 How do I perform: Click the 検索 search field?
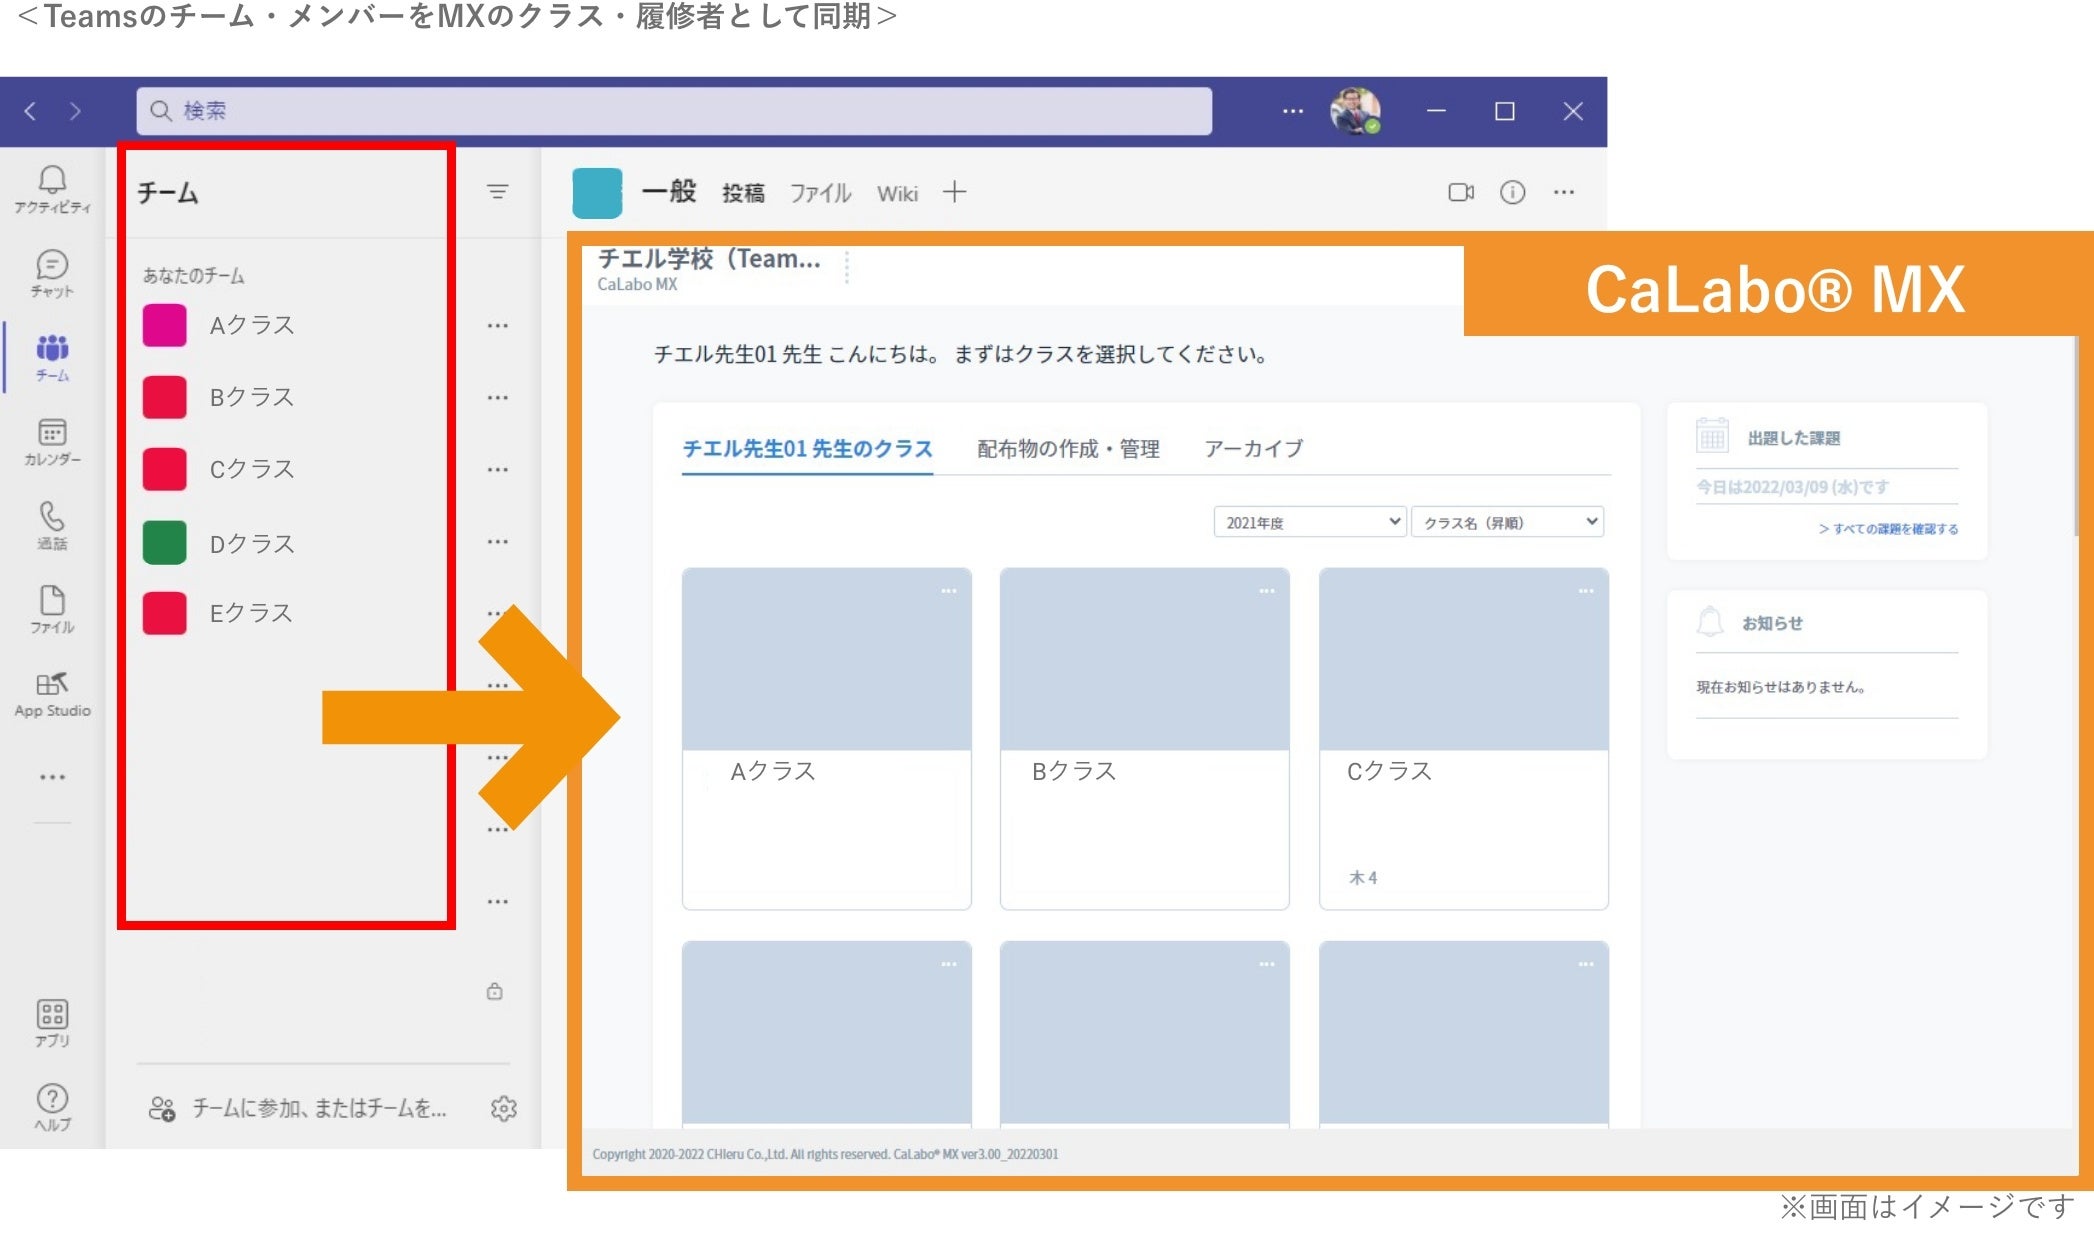pyautogui.click(x=674, y=111)
